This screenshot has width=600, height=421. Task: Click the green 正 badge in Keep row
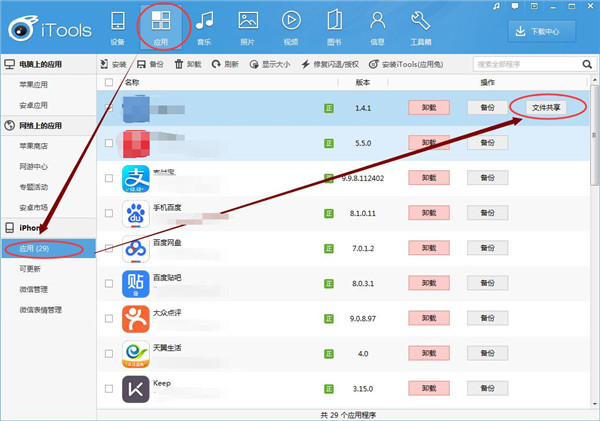click(x=329, y=389)
